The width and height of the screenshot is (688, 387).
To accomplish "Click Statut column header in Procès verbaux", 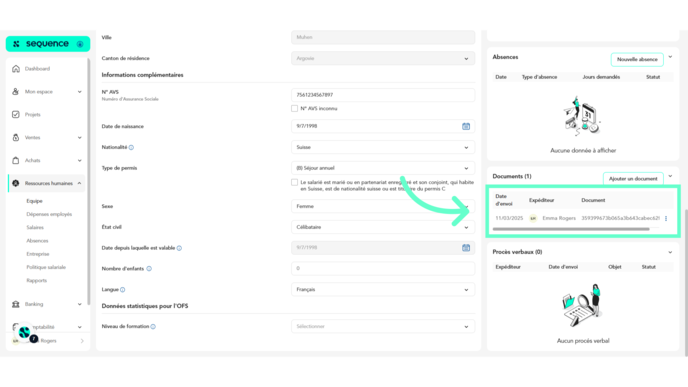I will tap(649, 267).
